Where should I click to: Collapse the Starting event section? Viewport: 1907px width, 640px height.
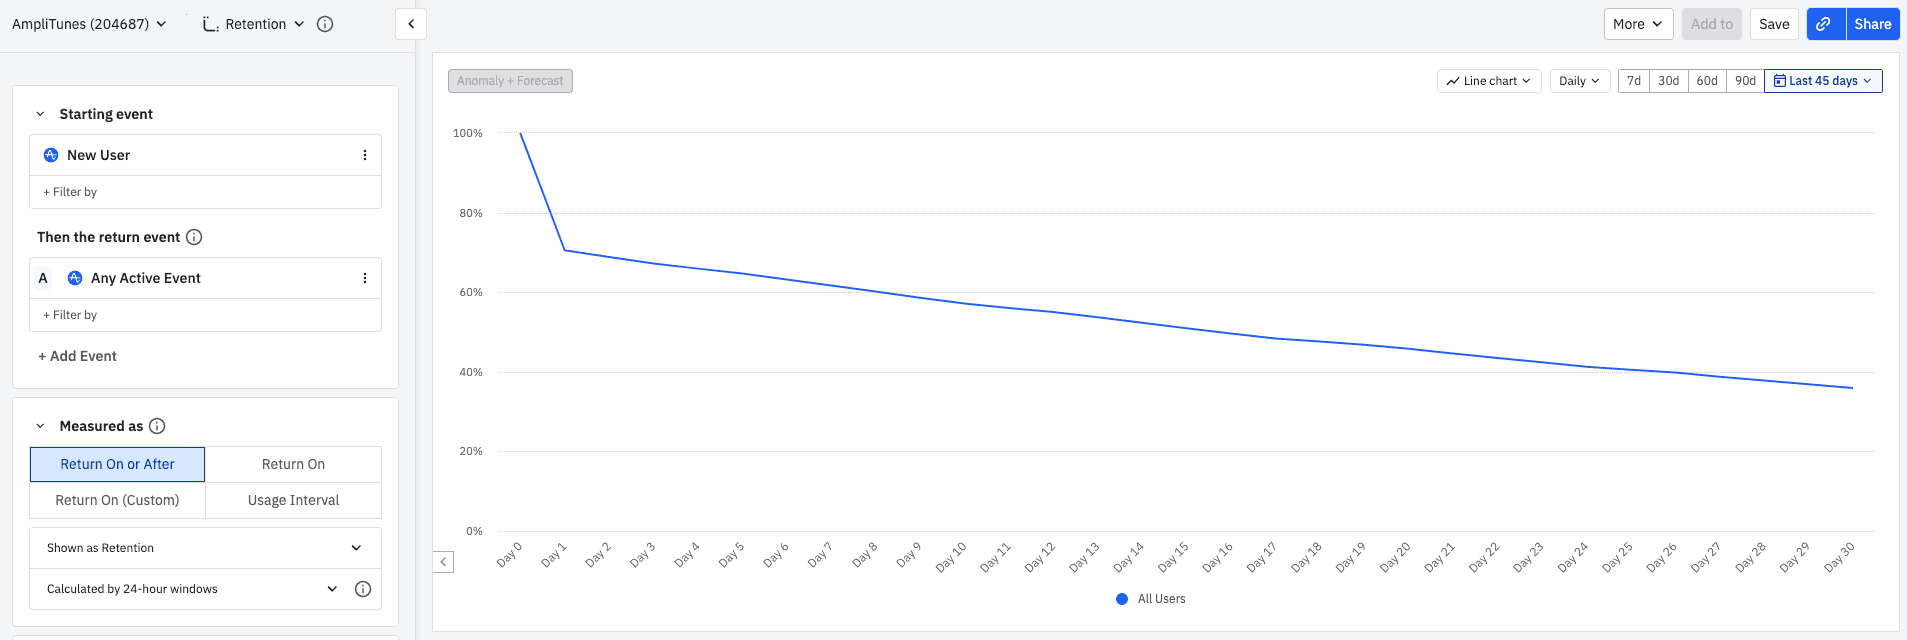click(41, 114)
